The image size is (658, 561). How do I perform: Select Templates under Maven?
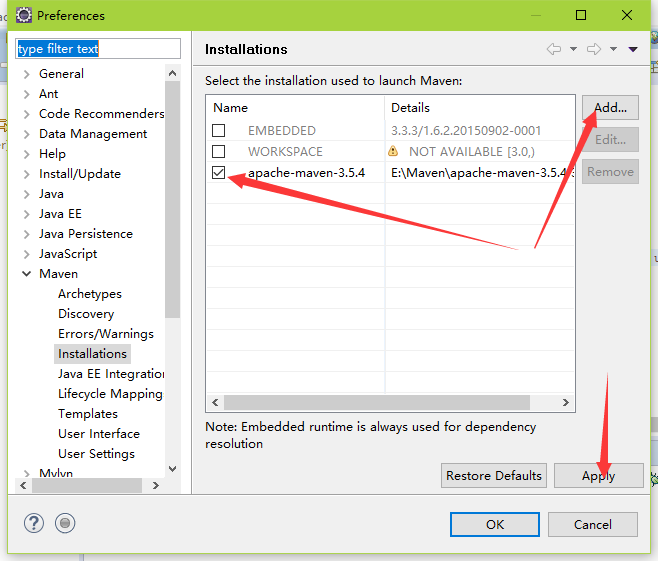coord(88,414)
